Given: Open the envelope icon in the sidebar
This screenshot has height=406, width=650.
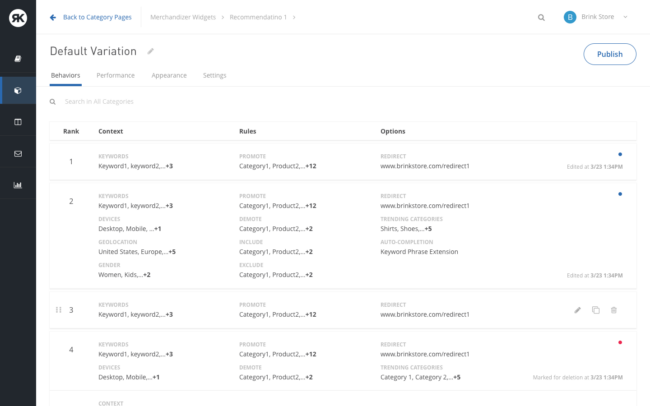Looking at the screenshot, I should 17,154.
